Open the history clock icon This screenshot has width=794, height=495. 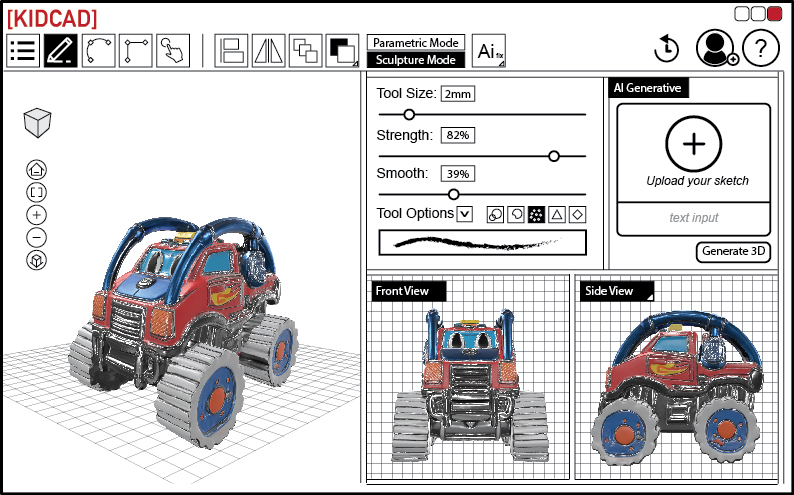(666, 49)
